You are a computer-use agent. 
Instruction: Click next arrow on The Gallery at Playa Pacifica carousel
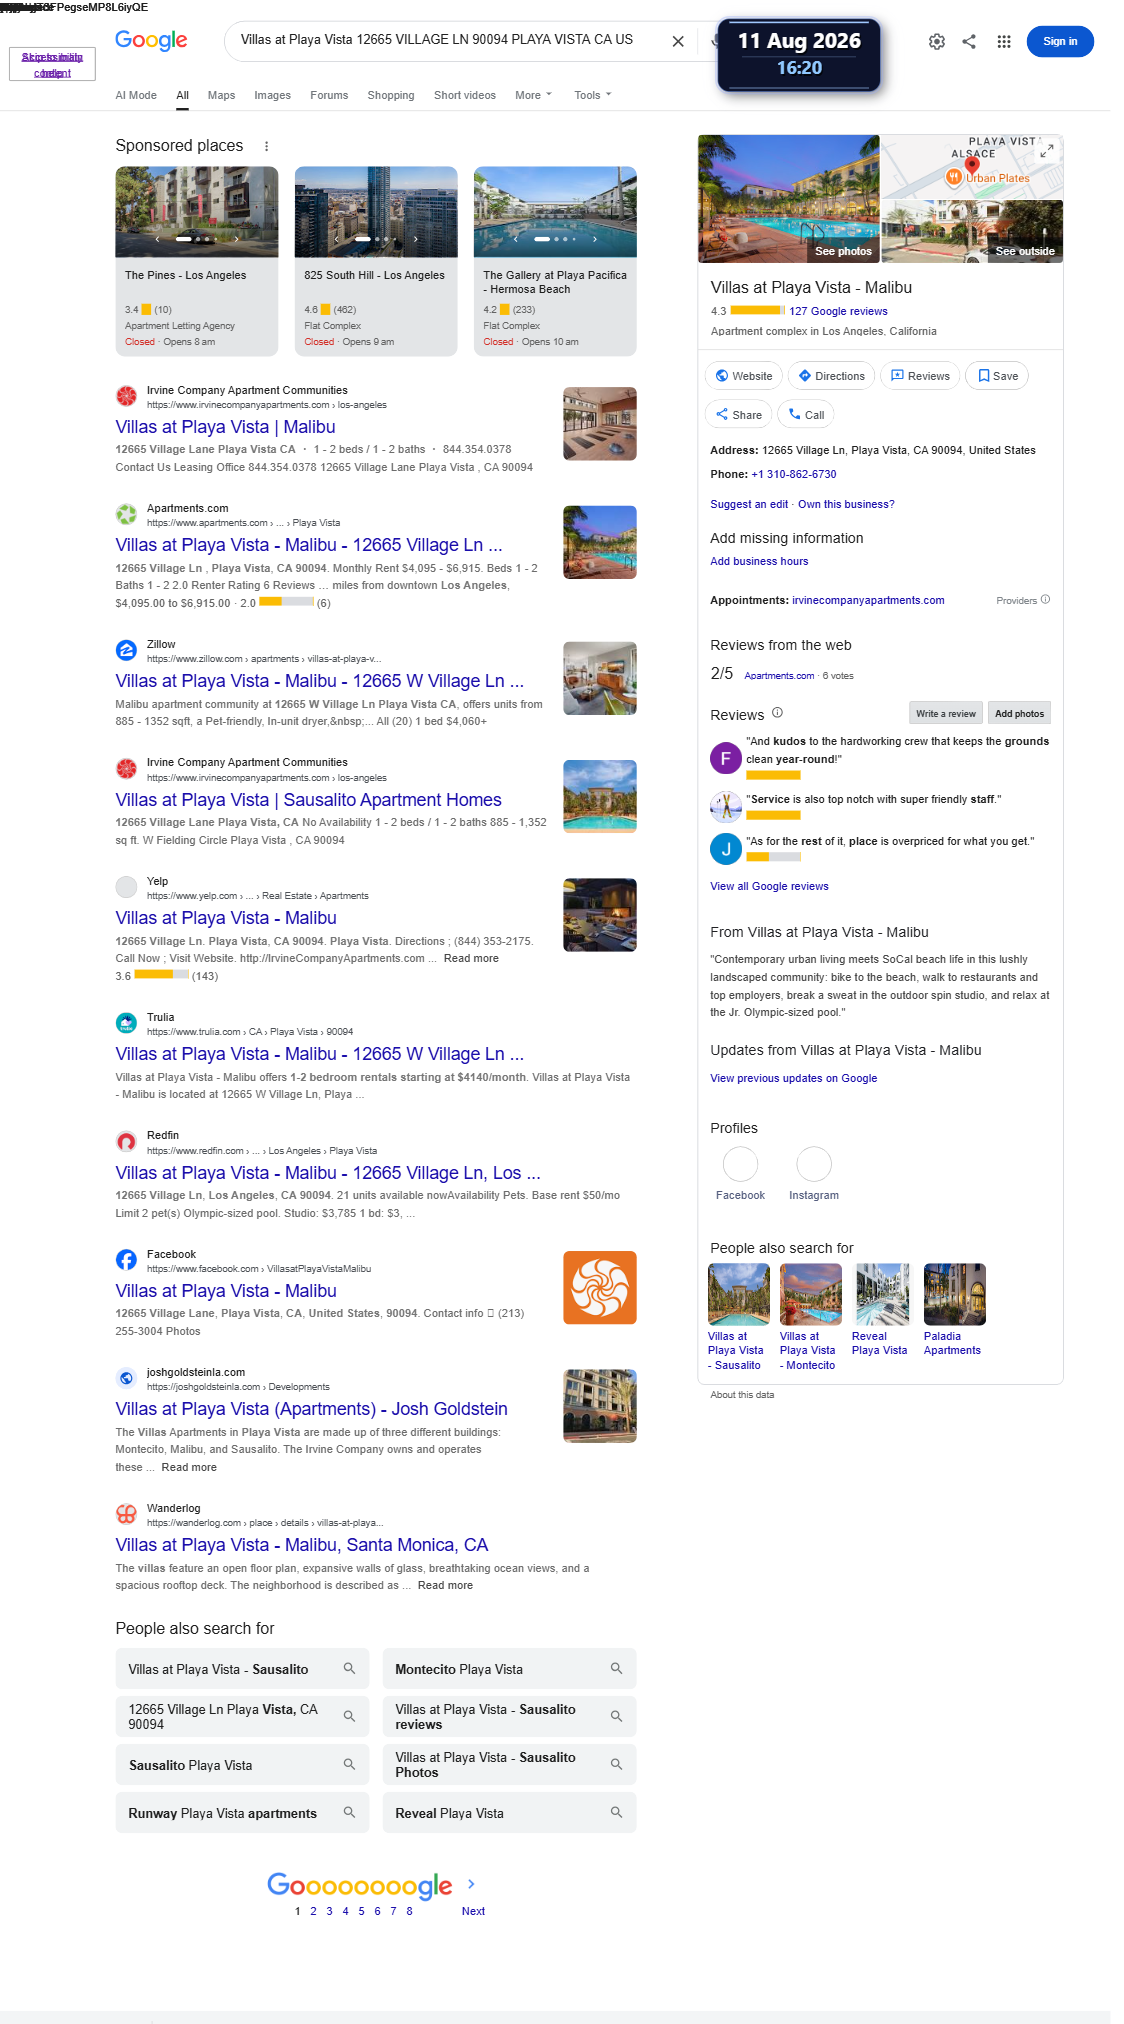point(594,240)
